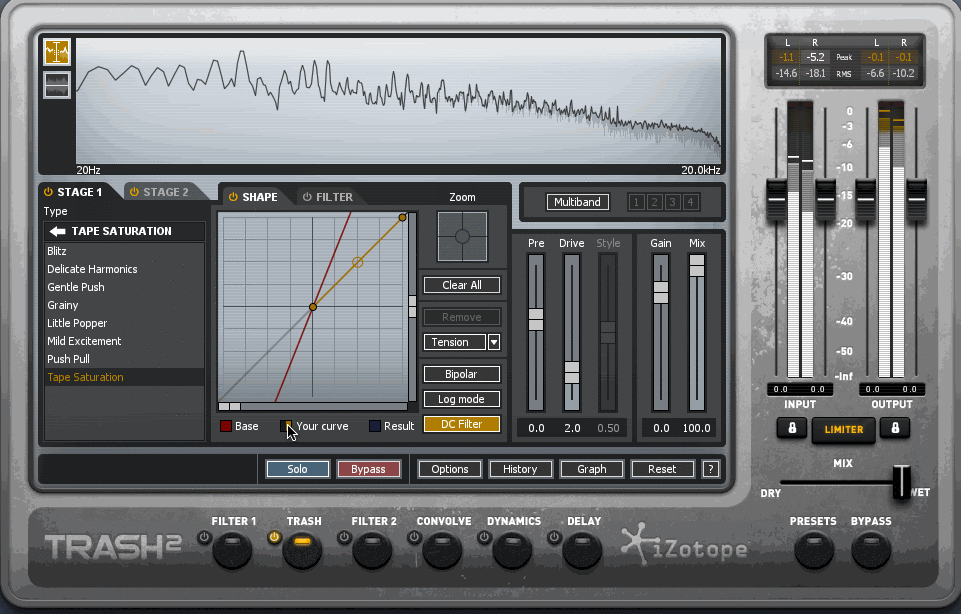Click the back arrow beside TAPE SATURATION

58,231
